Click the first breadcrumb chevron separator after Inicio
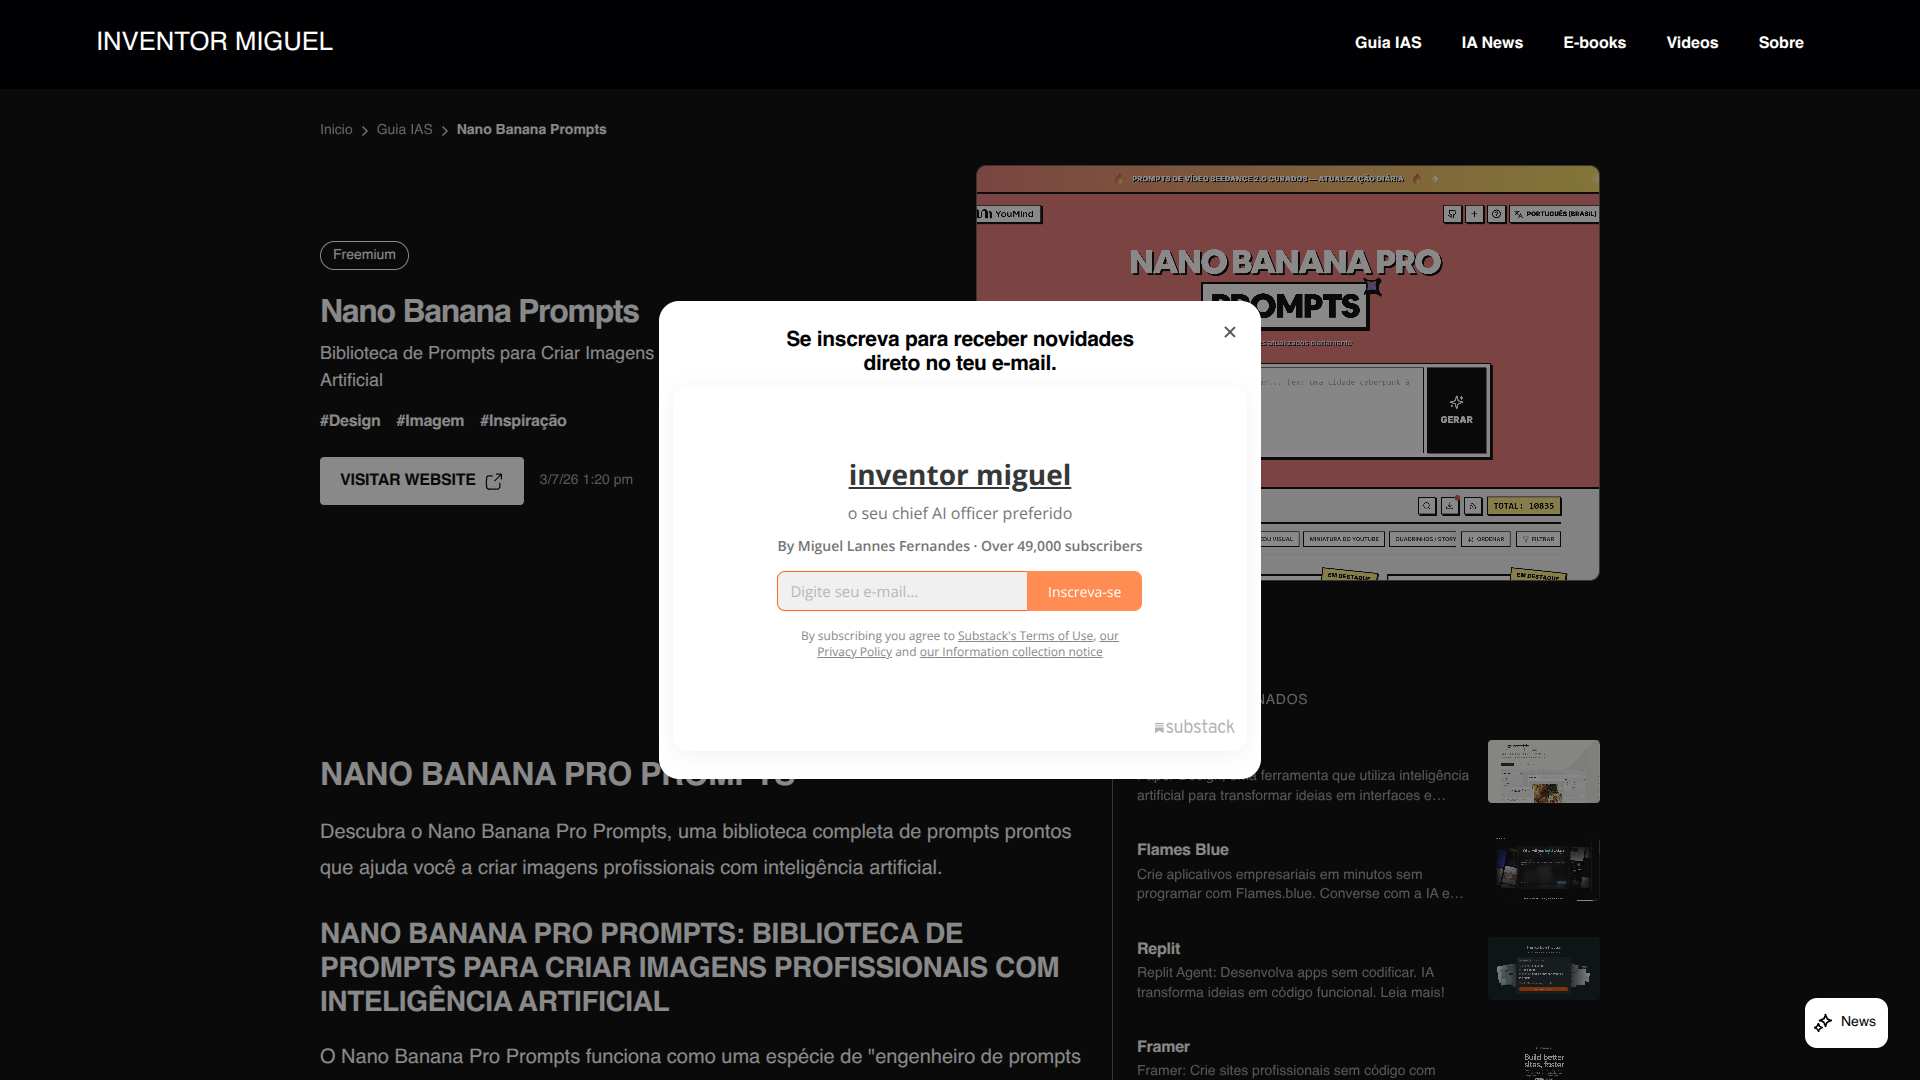Viewport: 1920px width, 1080px height. (365, 131)
